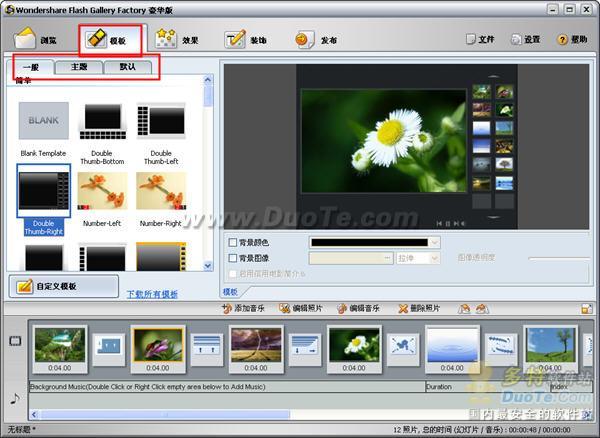600x438 pixels.
Task: Click the next button in preview player
Action: click(456, 223)
